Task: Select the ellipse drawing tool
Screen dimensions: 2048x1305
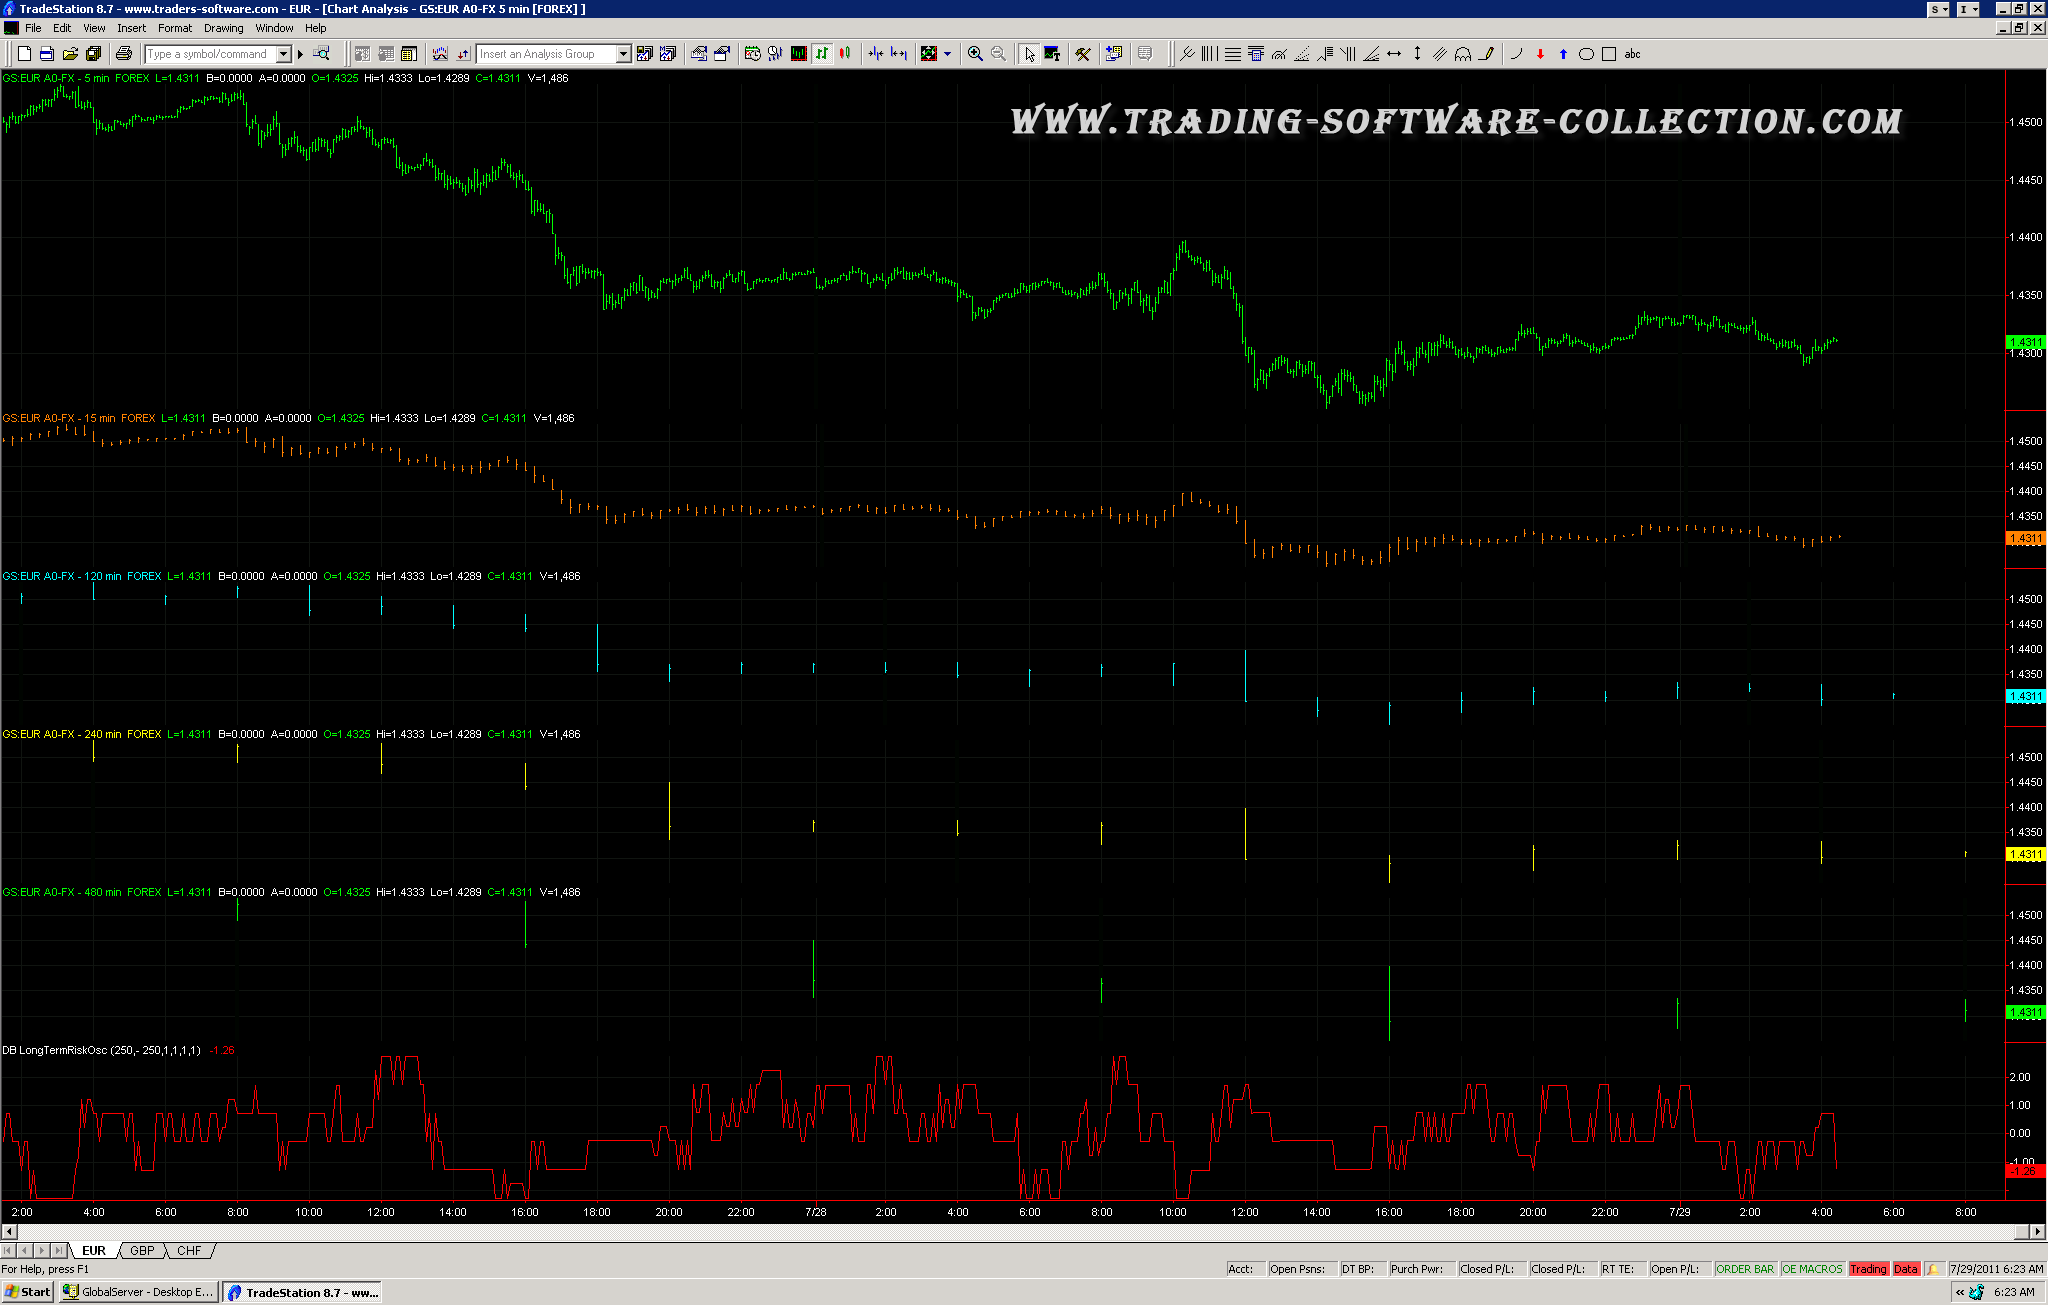Action: 1586,54
